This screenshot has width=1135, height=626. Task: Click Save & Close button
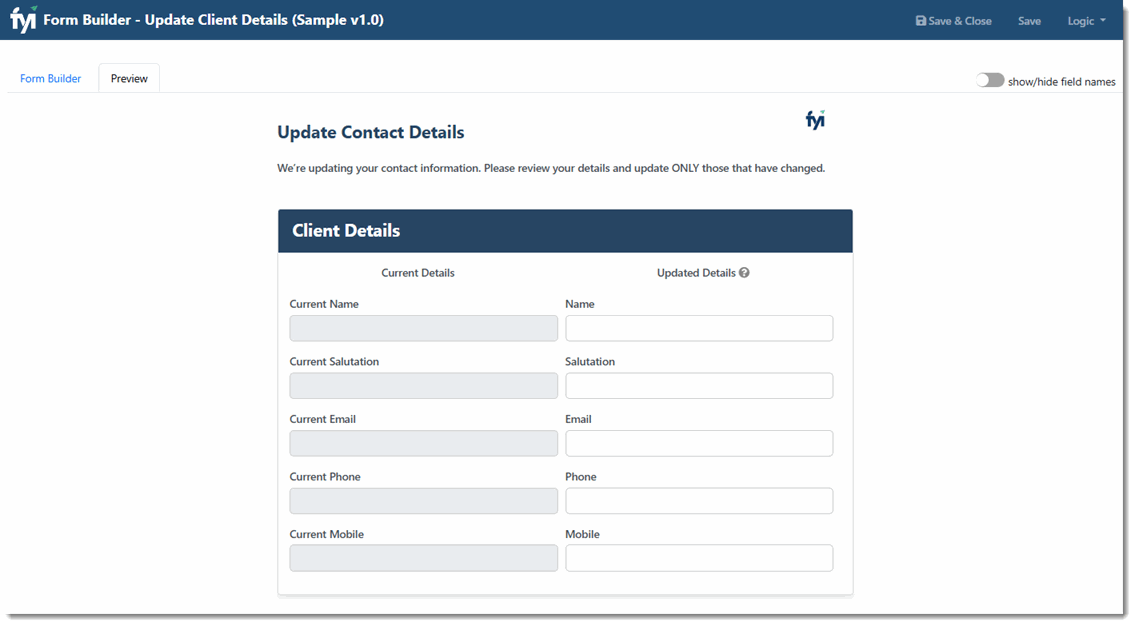click(953, 21)
